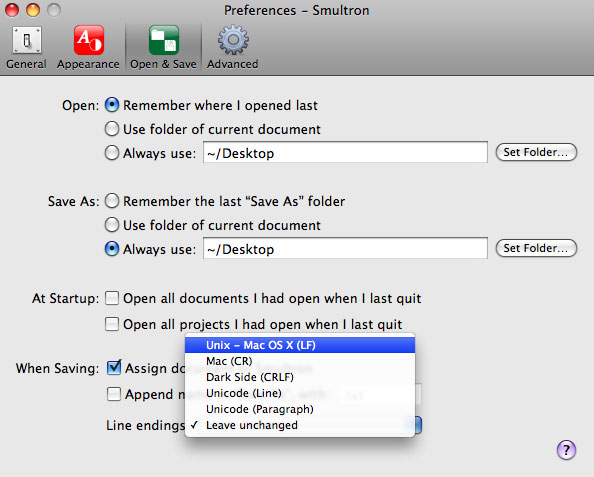This screenshot has height=477, width=594.
Task: Select Open: Use folder of current document
Action: (112, 129)
